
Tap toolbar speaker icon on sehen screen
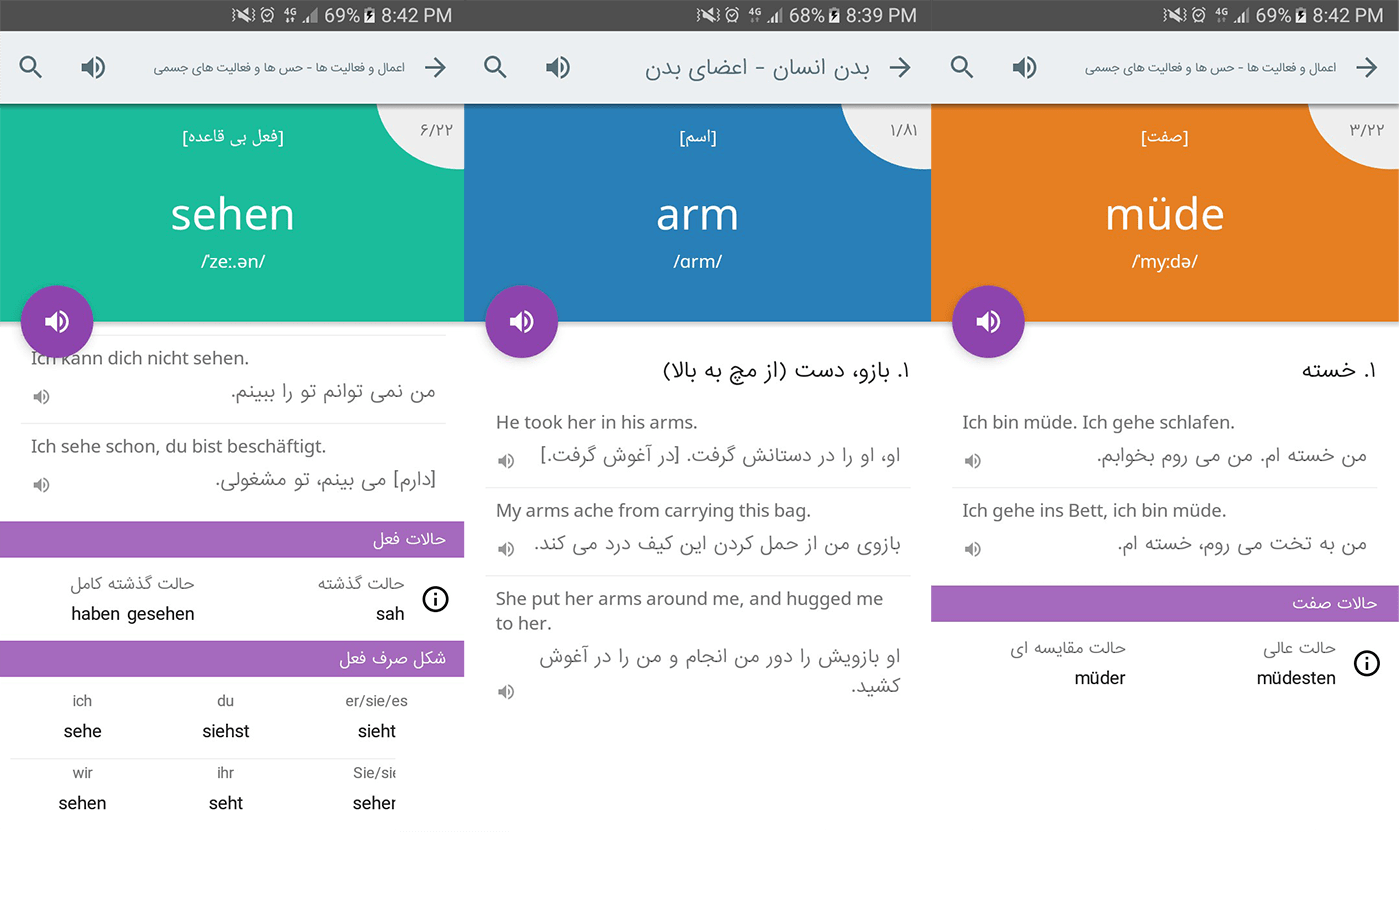(93, 67)
